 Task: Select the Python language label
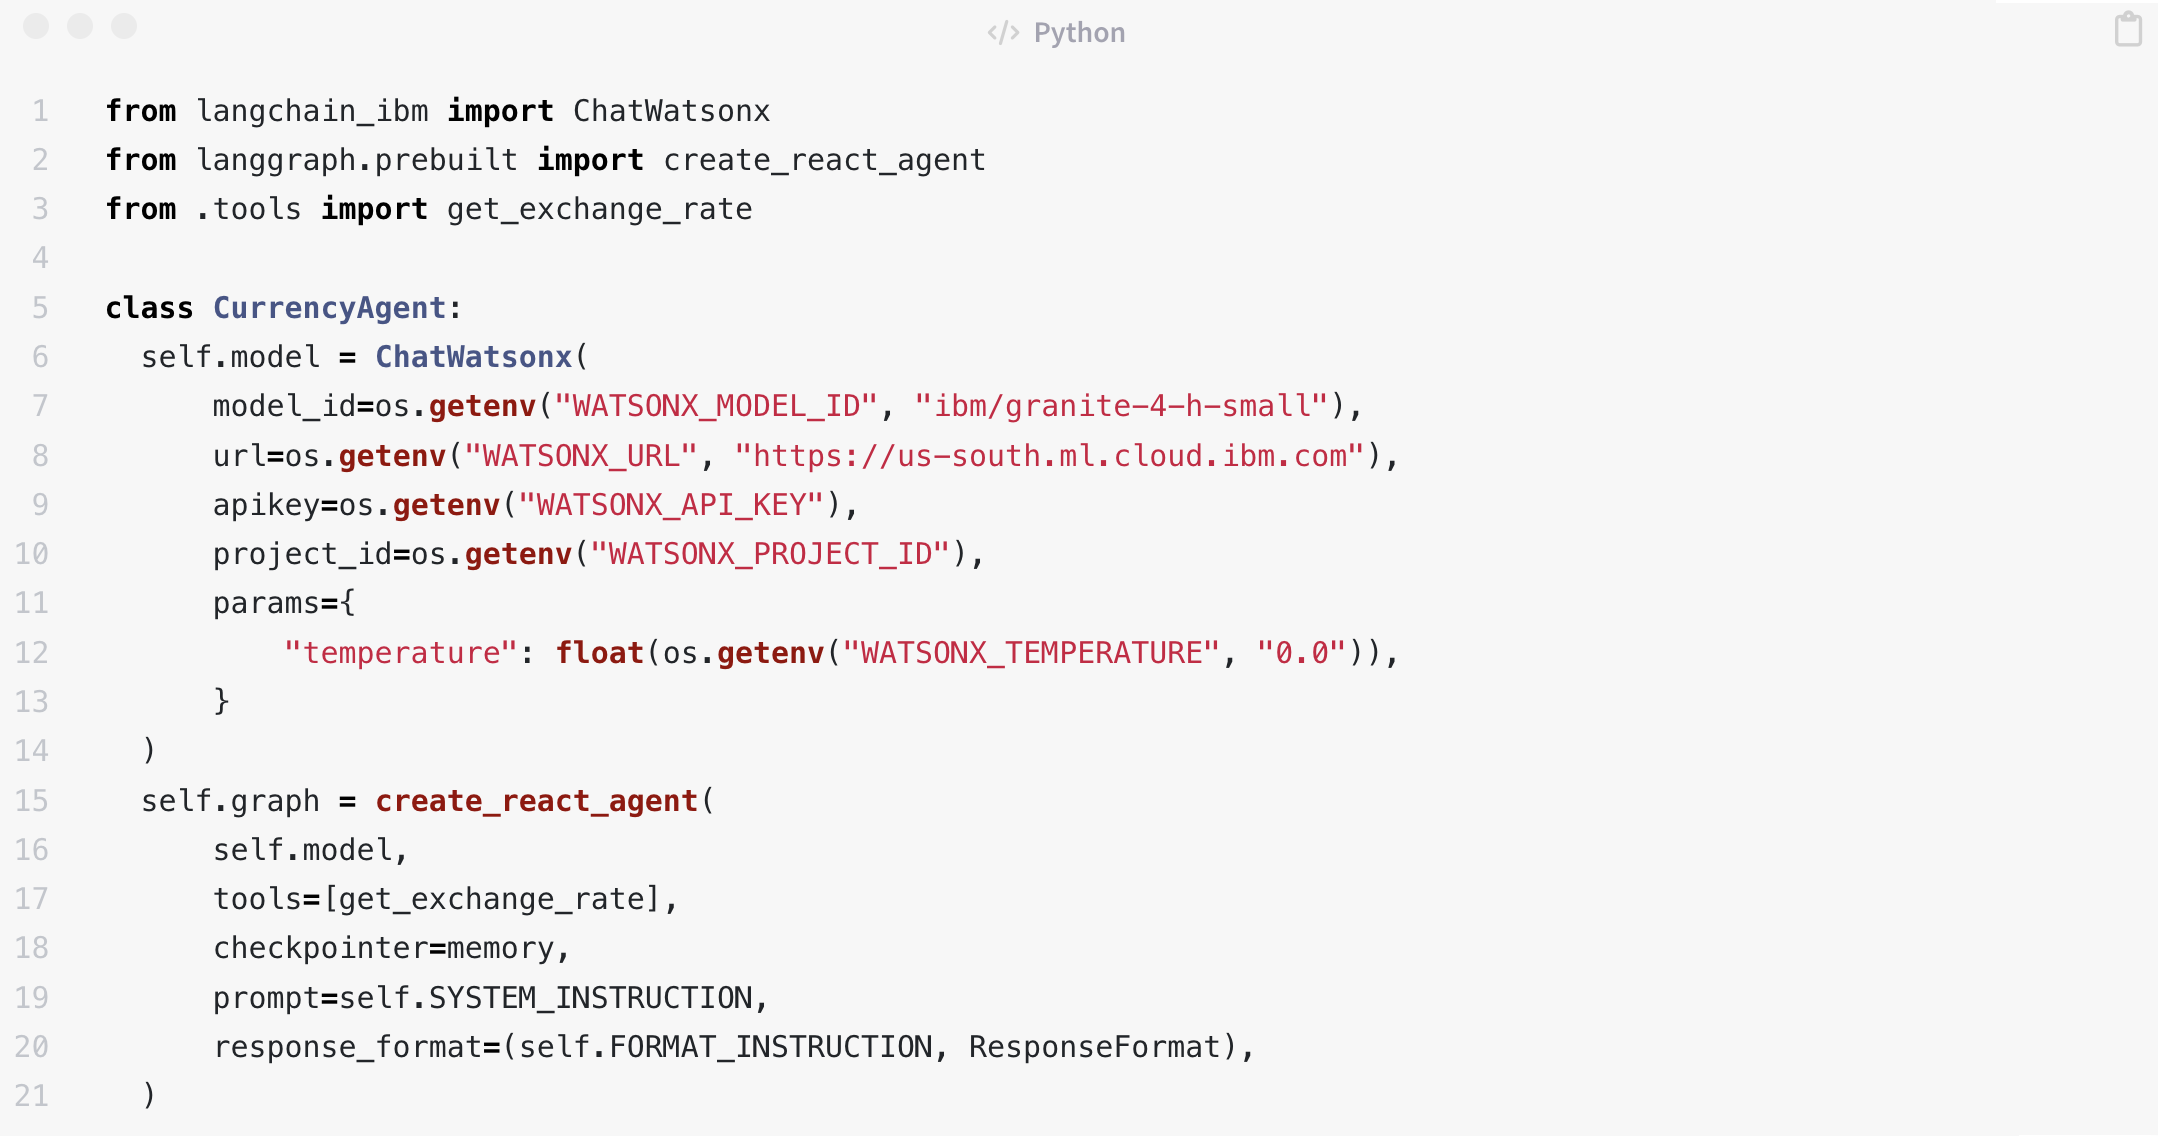(x=1078, y=31)
